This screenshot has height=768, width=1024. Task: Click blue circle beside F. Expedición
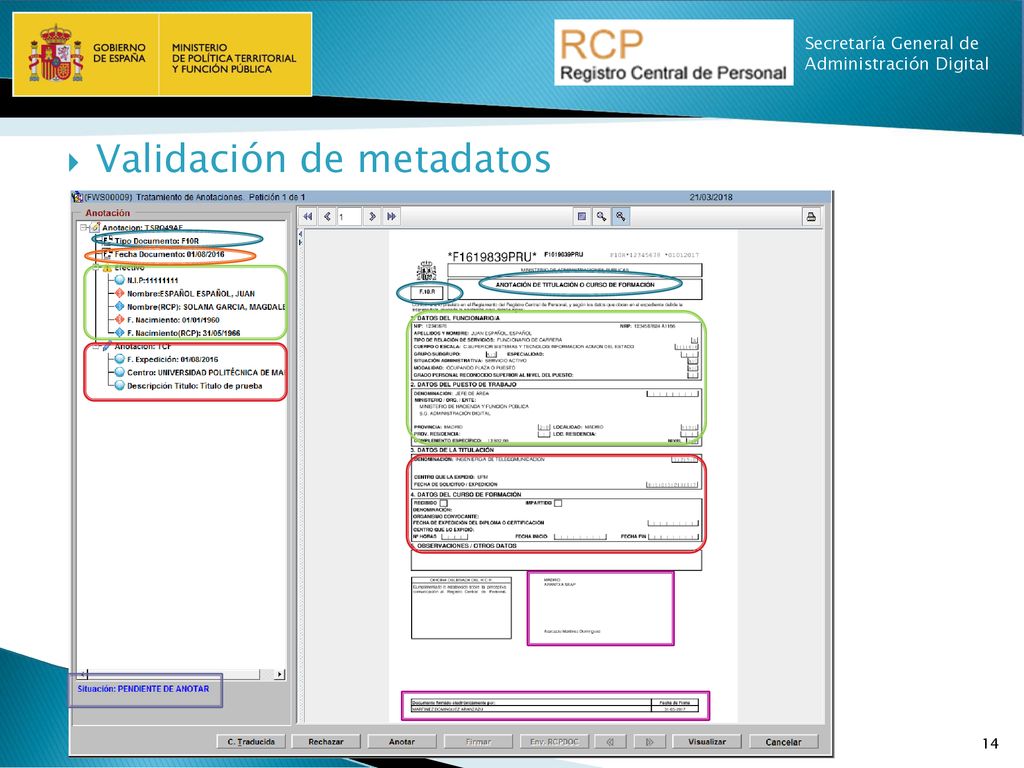(120, 359)
